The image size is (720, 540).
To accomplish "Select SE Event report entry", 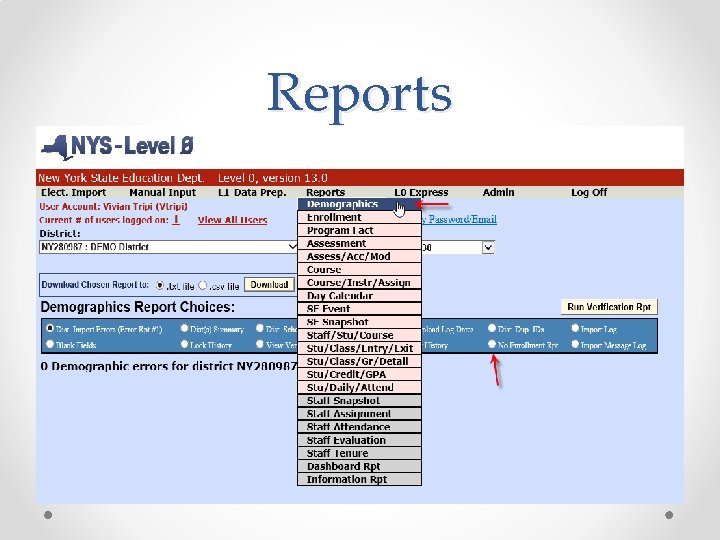I will (x=359, y=309).
